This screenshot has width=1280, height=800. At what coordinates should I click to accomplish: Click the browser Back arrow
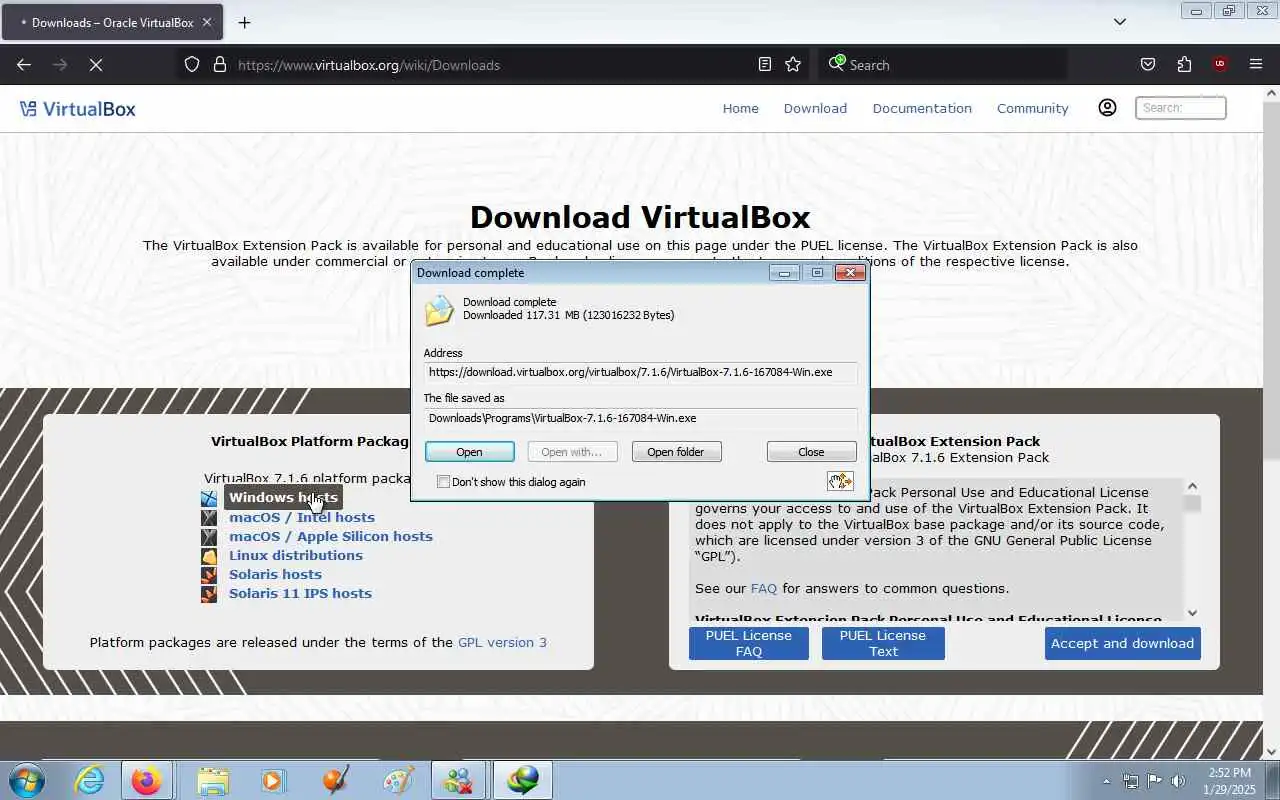click(x=24, y=65)
